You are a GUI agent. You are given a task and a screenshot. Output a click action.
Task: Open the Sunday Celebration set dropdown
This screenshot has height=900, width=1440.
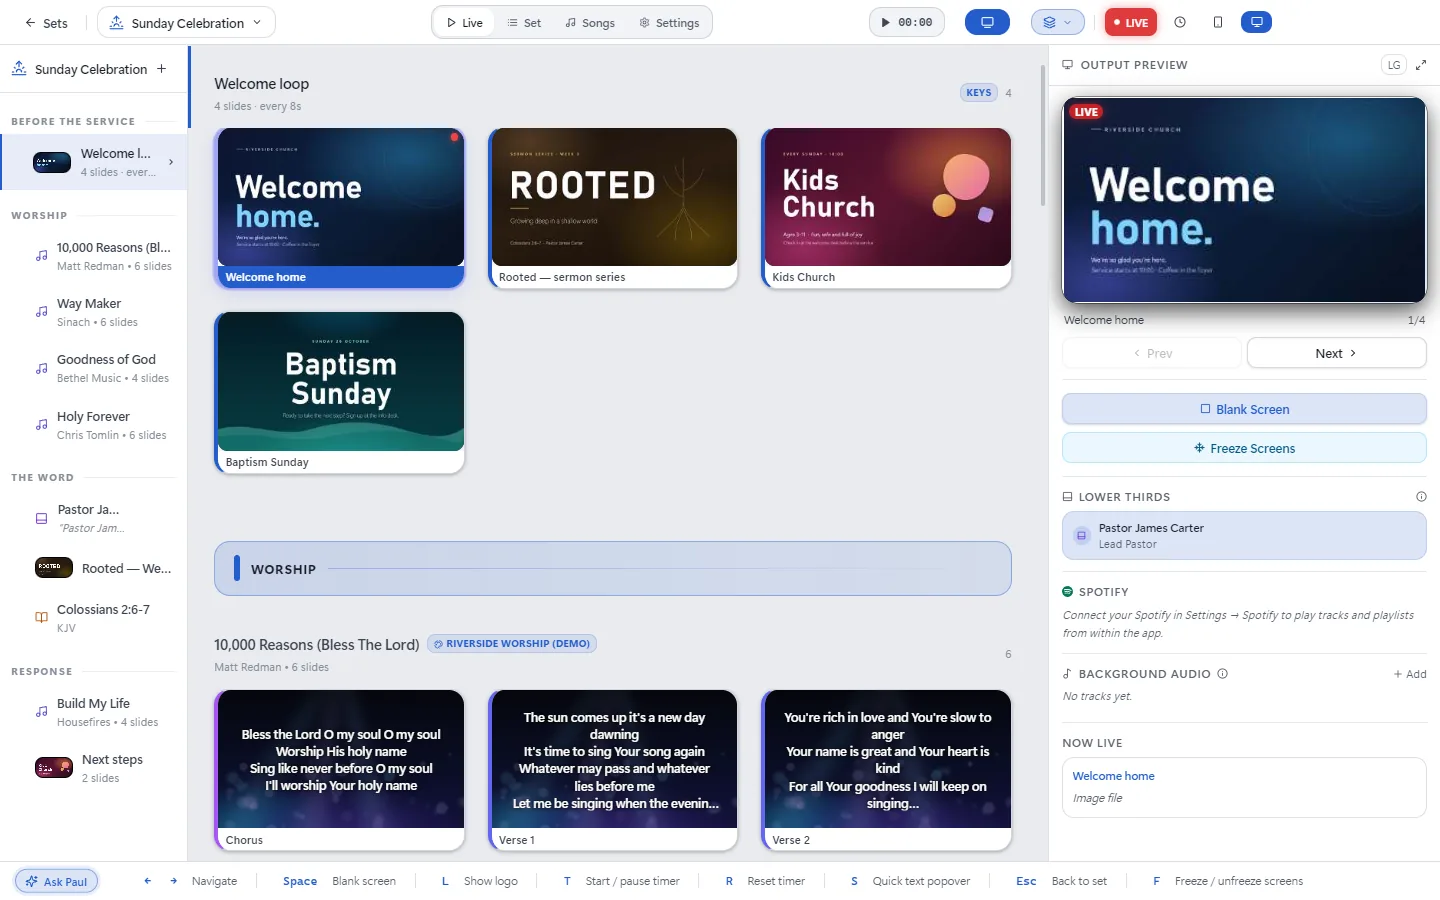pos(186,23)
